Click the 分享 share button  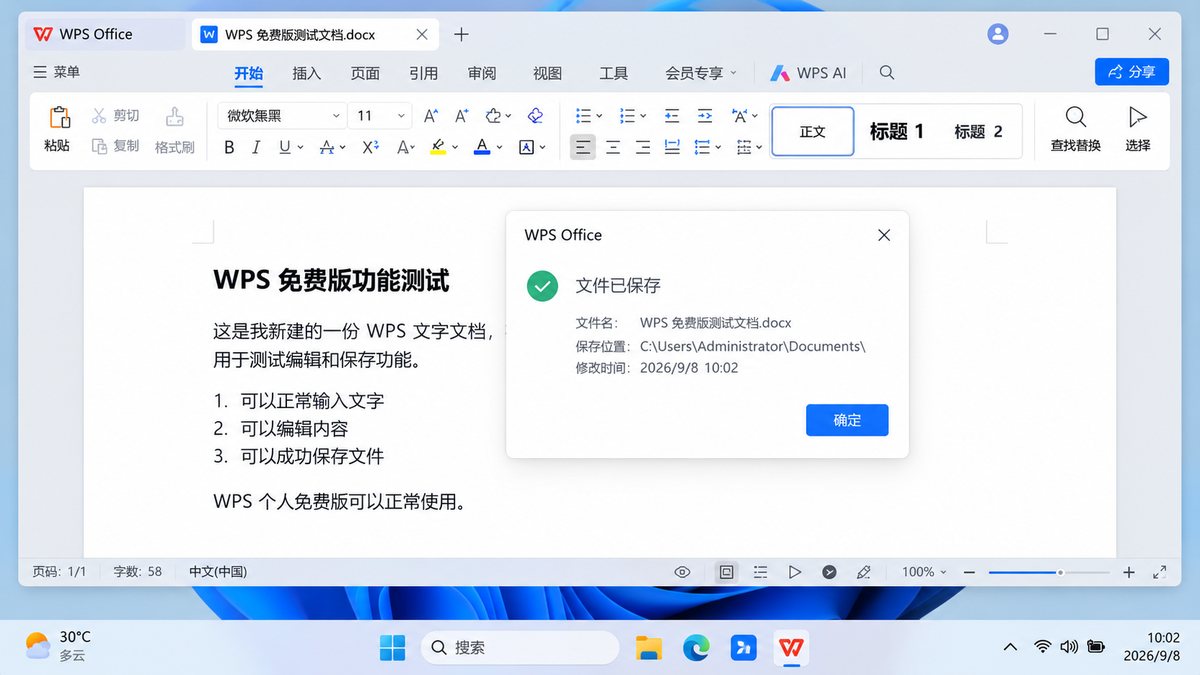1132,72
